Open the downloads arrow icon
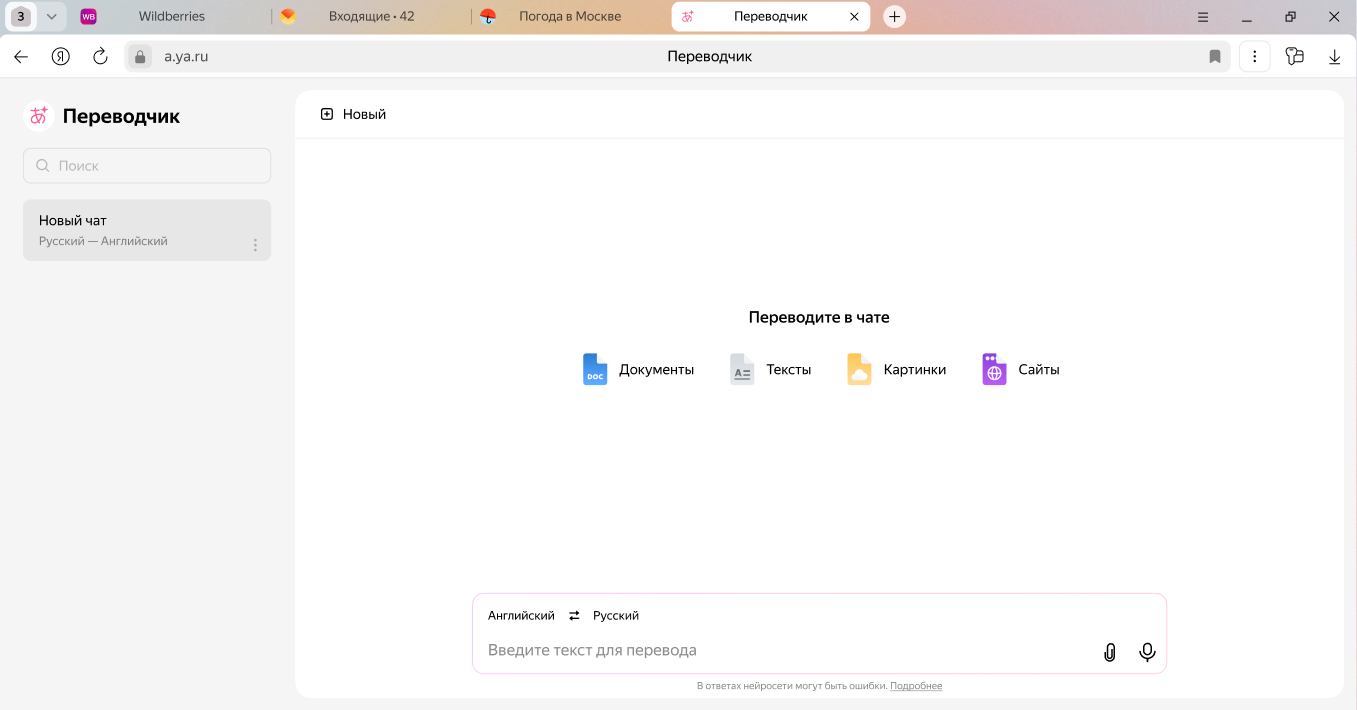The width and height of the screenshot is (1357, 710). coord(1334,57)
